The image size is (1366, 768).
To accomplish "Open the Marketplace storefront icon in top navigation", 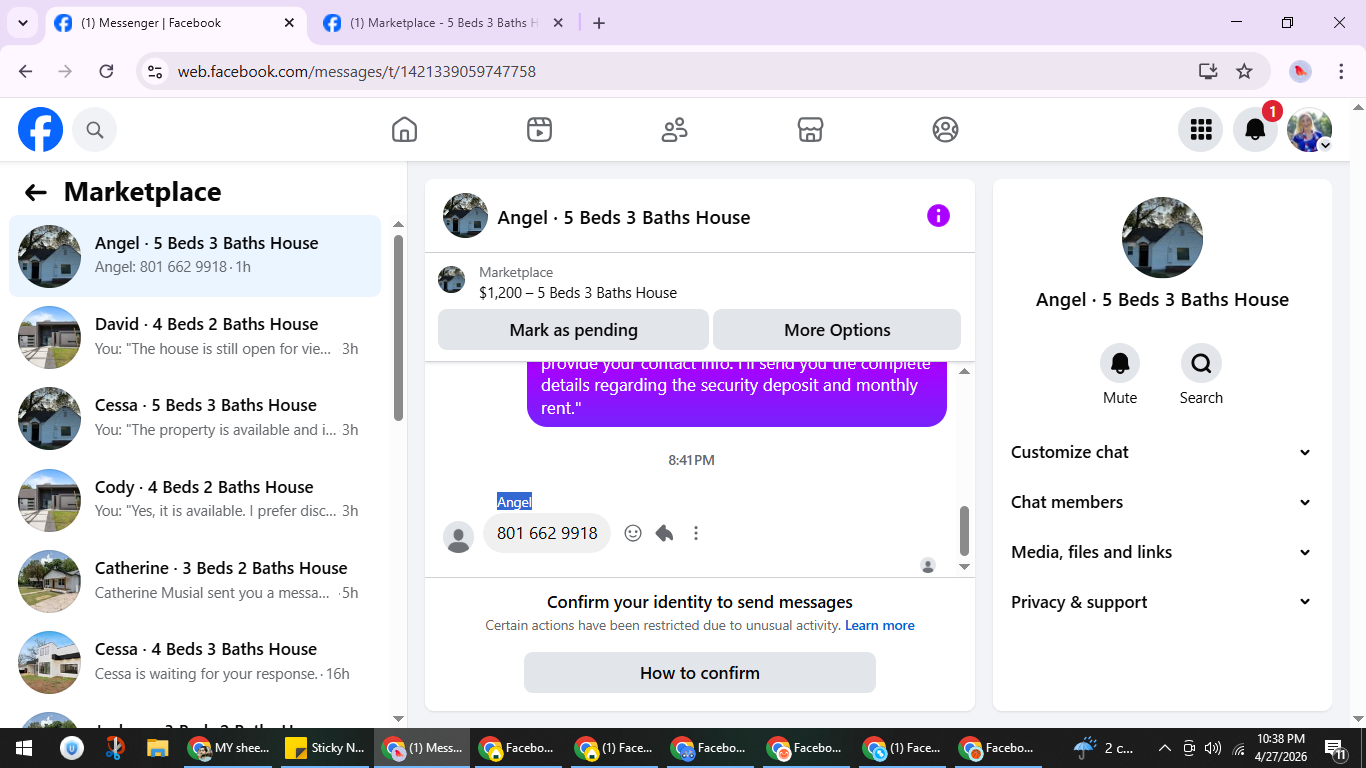I will tap(810, 130).
